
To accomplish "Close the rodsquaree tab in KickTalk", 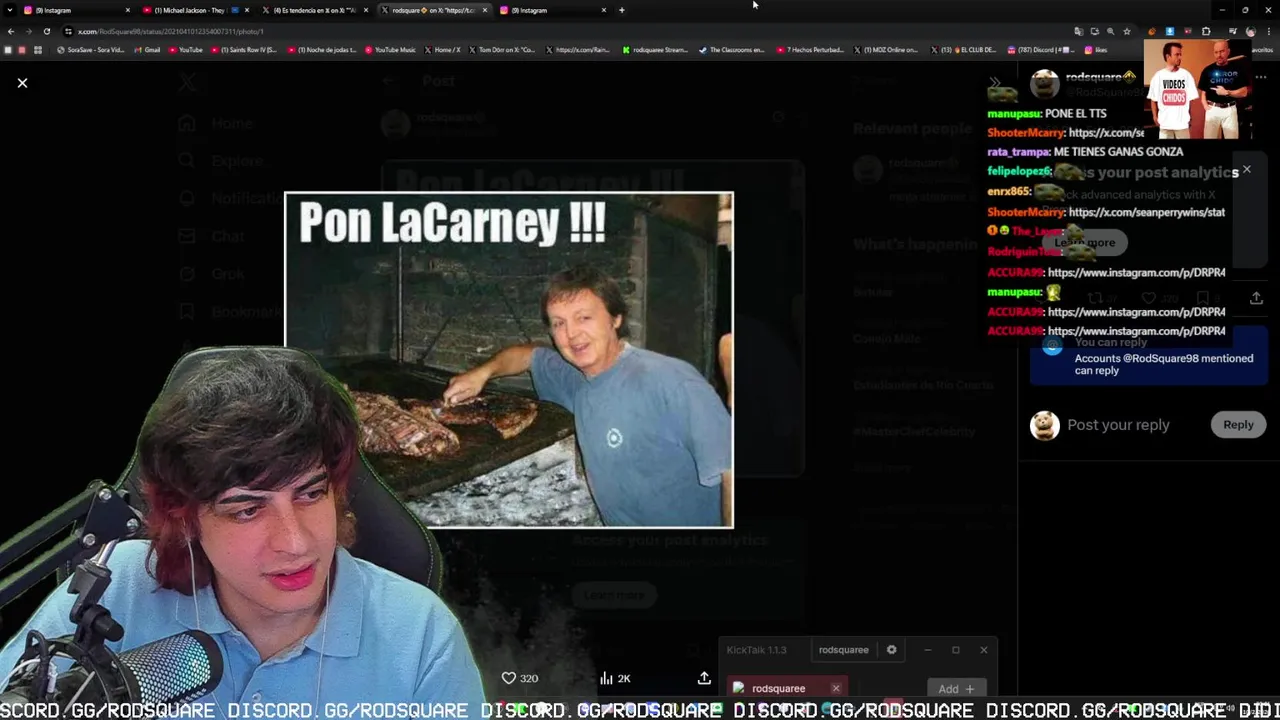I will [836, 688].
